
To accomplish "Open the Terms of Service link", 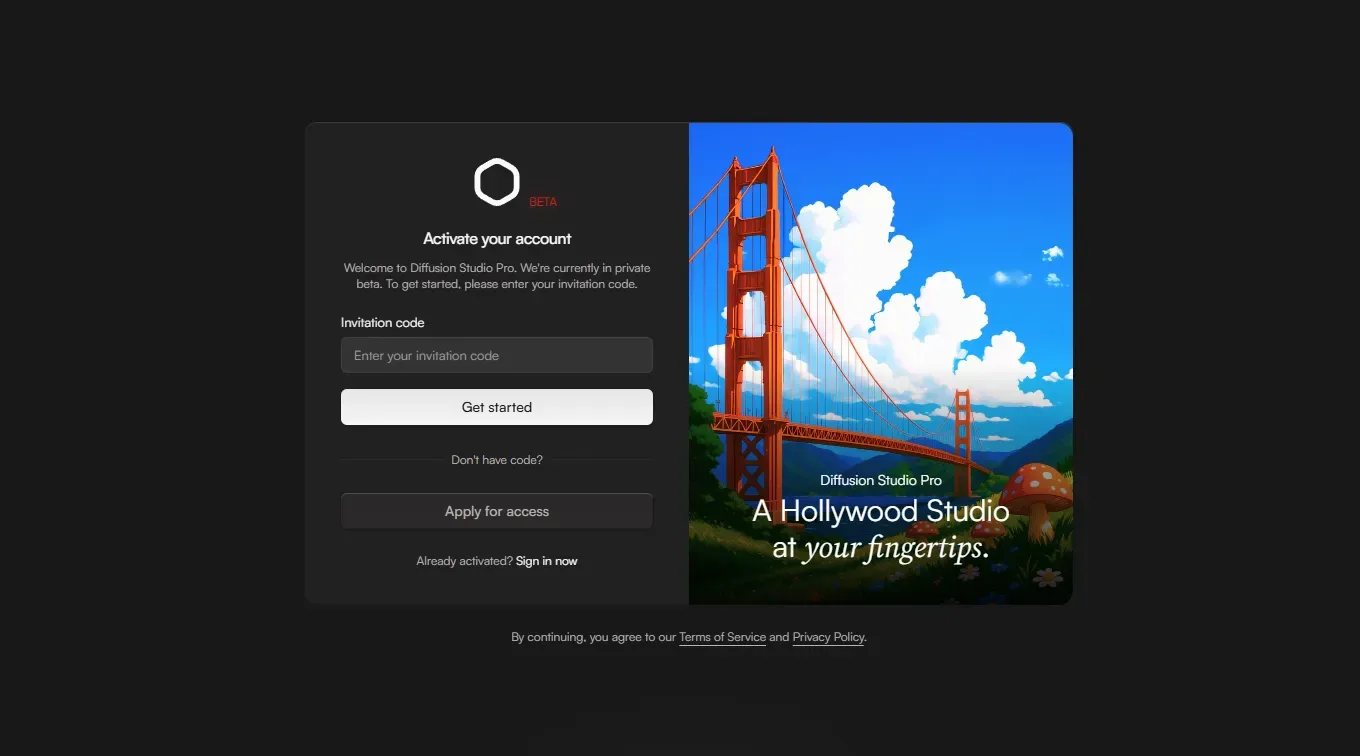I will (x=722, y=637).
